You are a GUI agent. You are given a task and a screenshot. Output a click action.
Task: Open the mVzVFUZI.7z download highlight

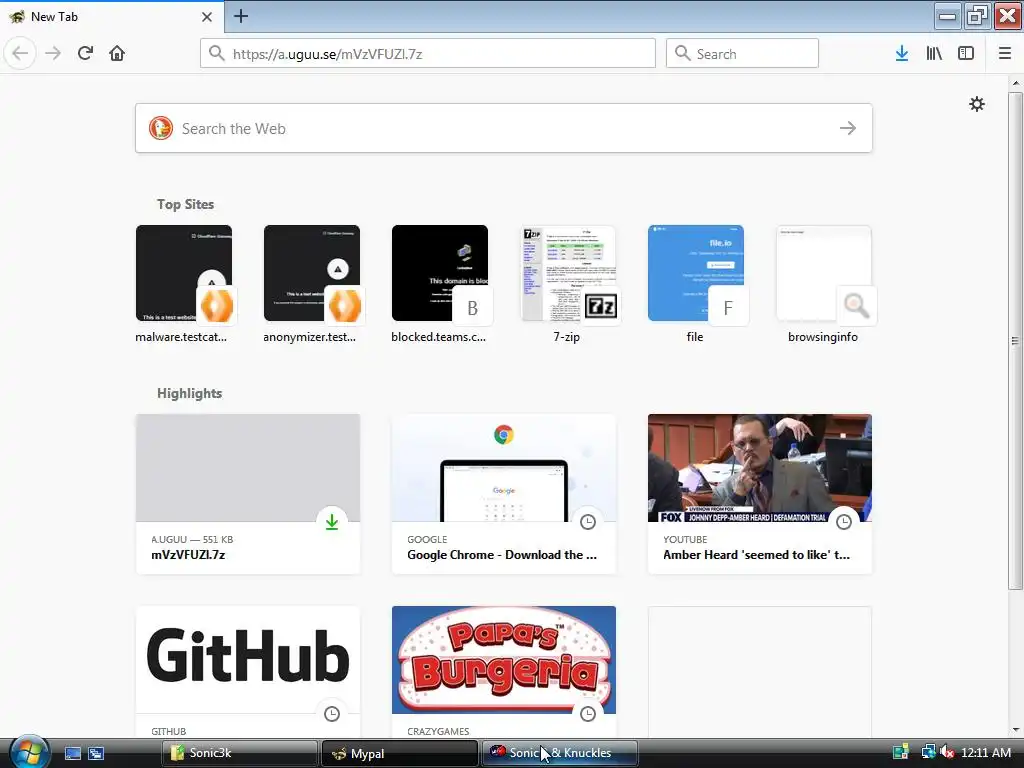click(248, 494)
